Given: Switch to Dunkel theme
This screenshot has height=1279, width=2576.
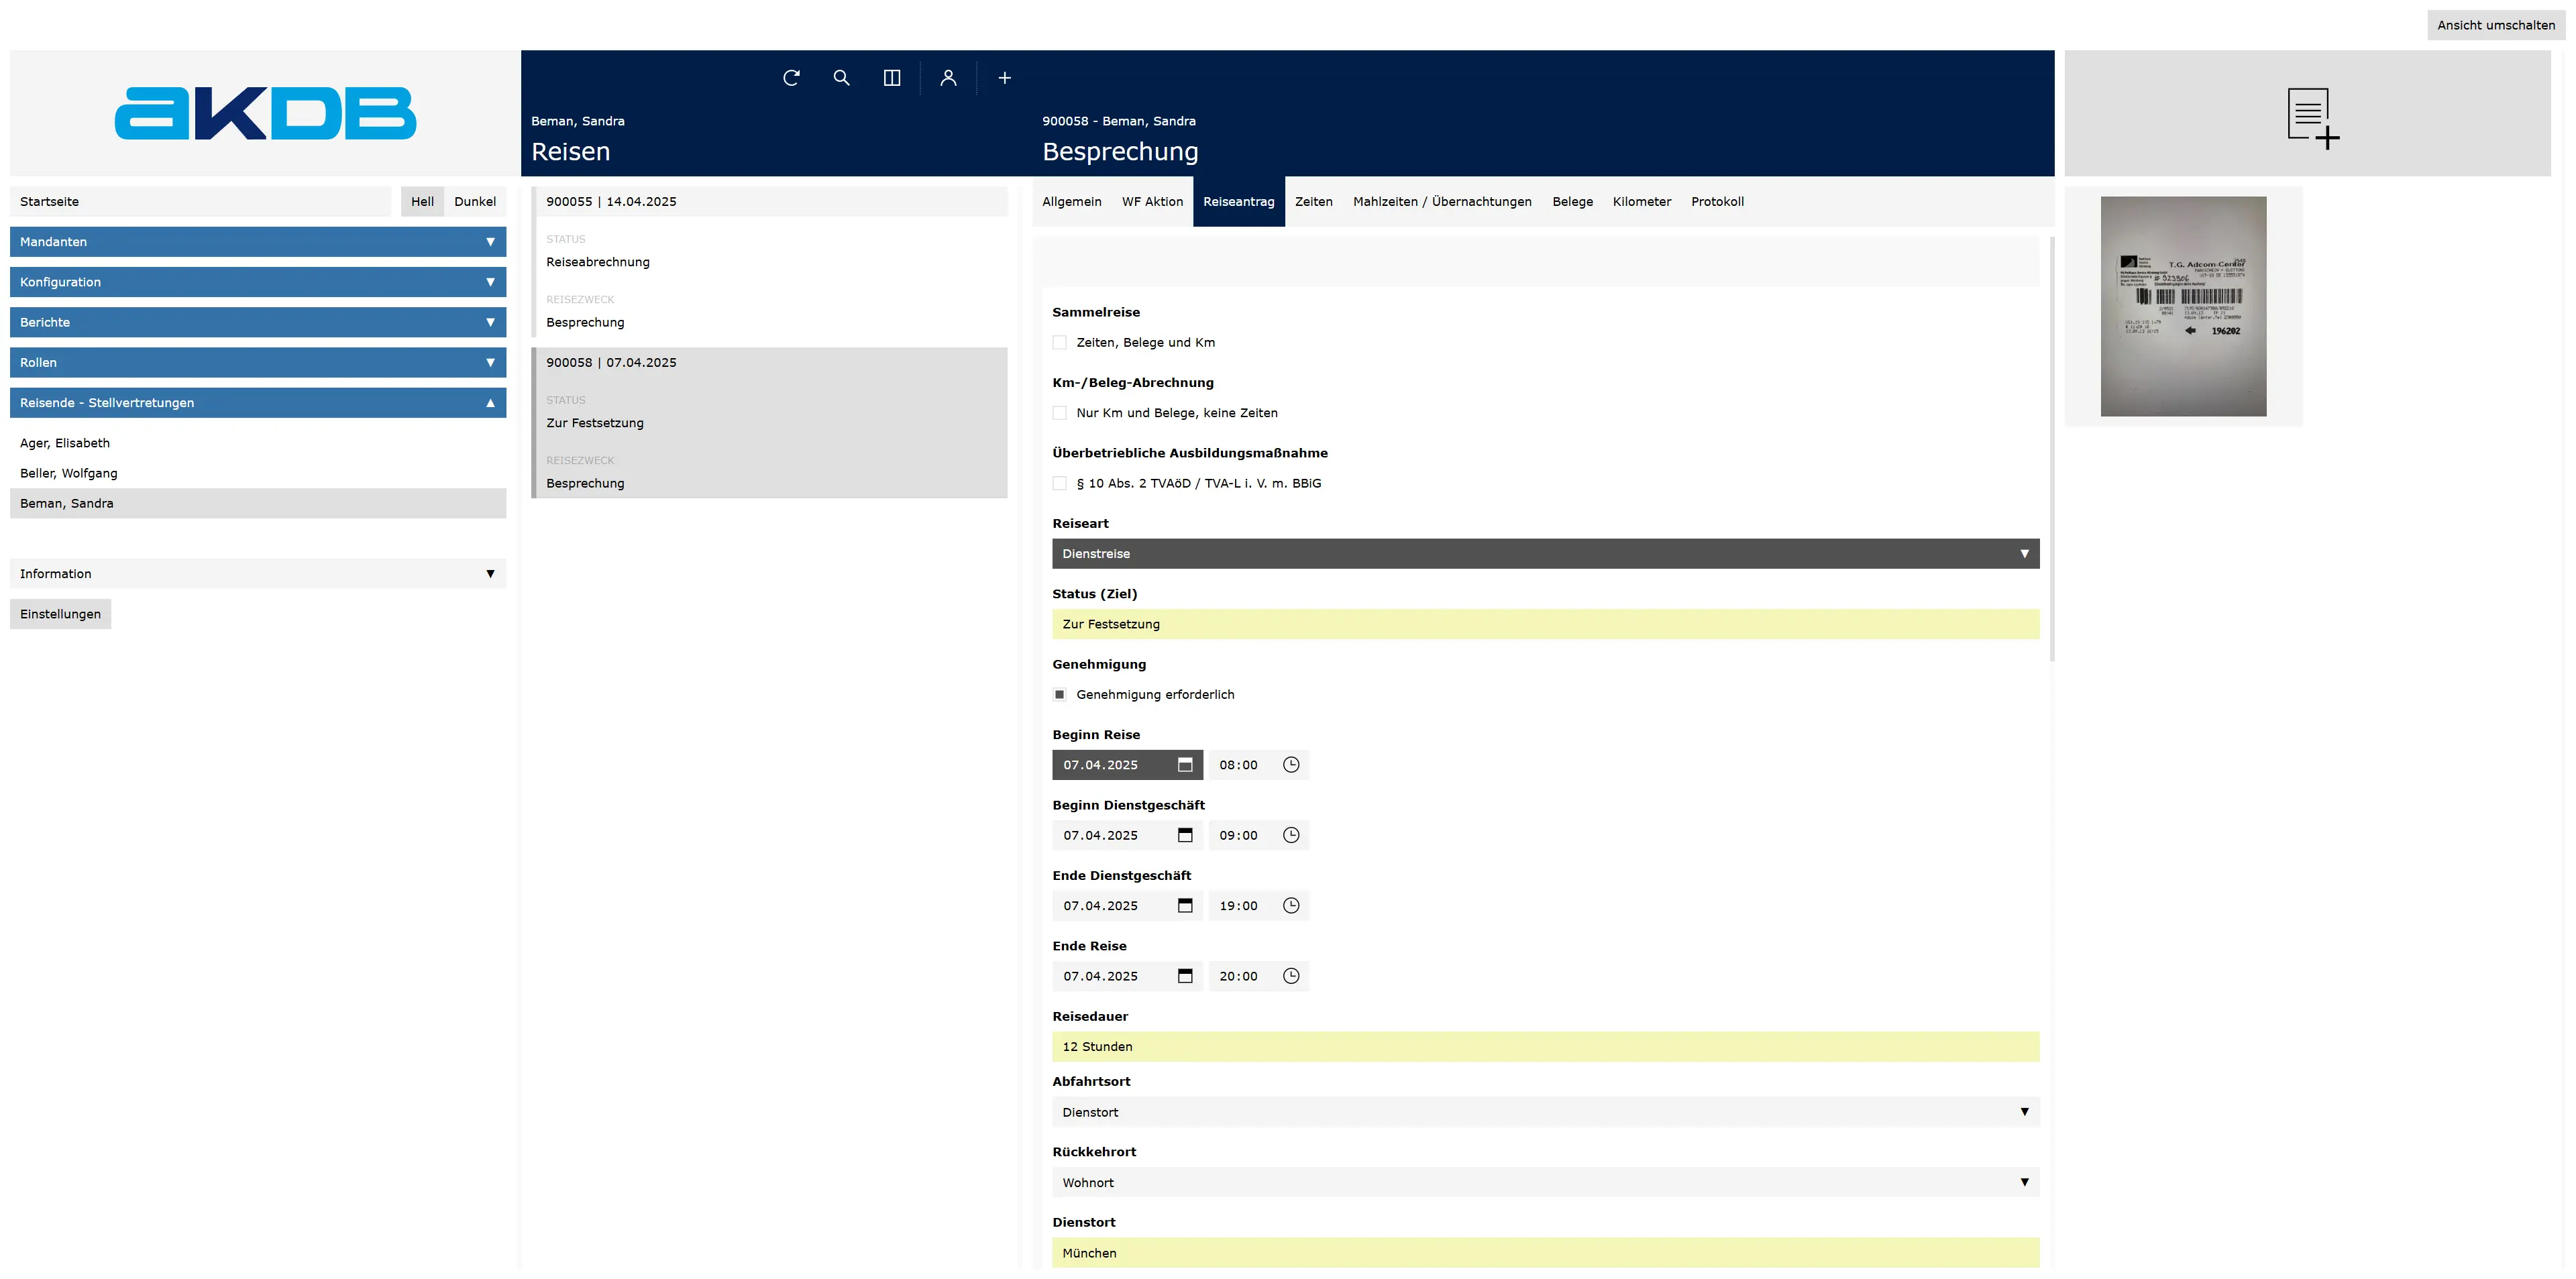Looking at the screenshot, I should tap(475, 202).
